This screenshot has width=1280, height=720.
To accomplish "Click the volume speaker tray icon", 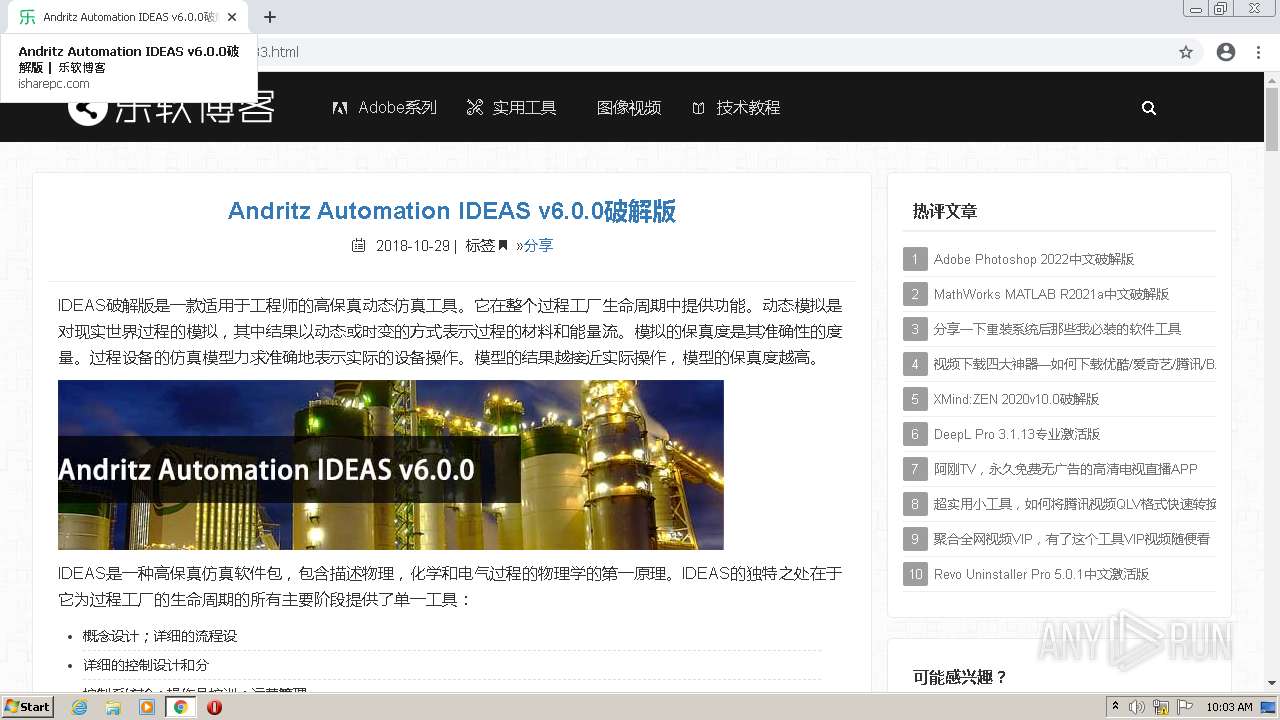I will pos(1137,707).
